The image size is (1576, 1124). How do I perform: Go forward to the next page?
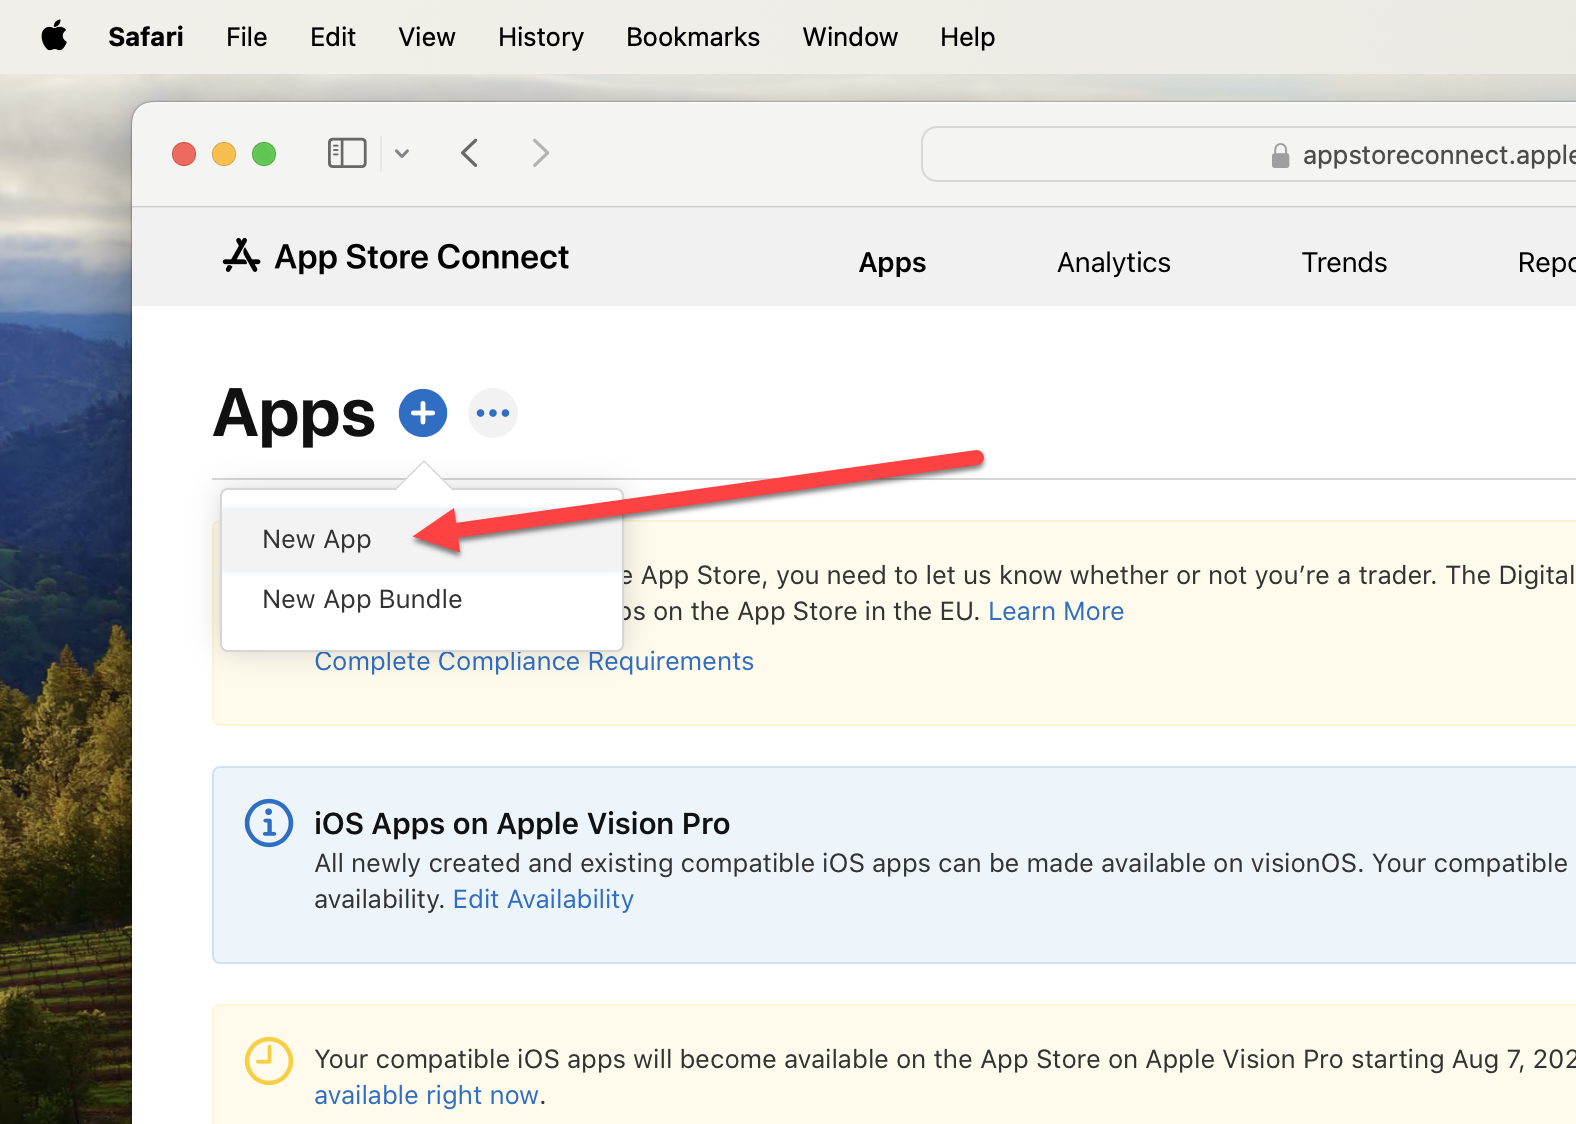coord(541,153)
